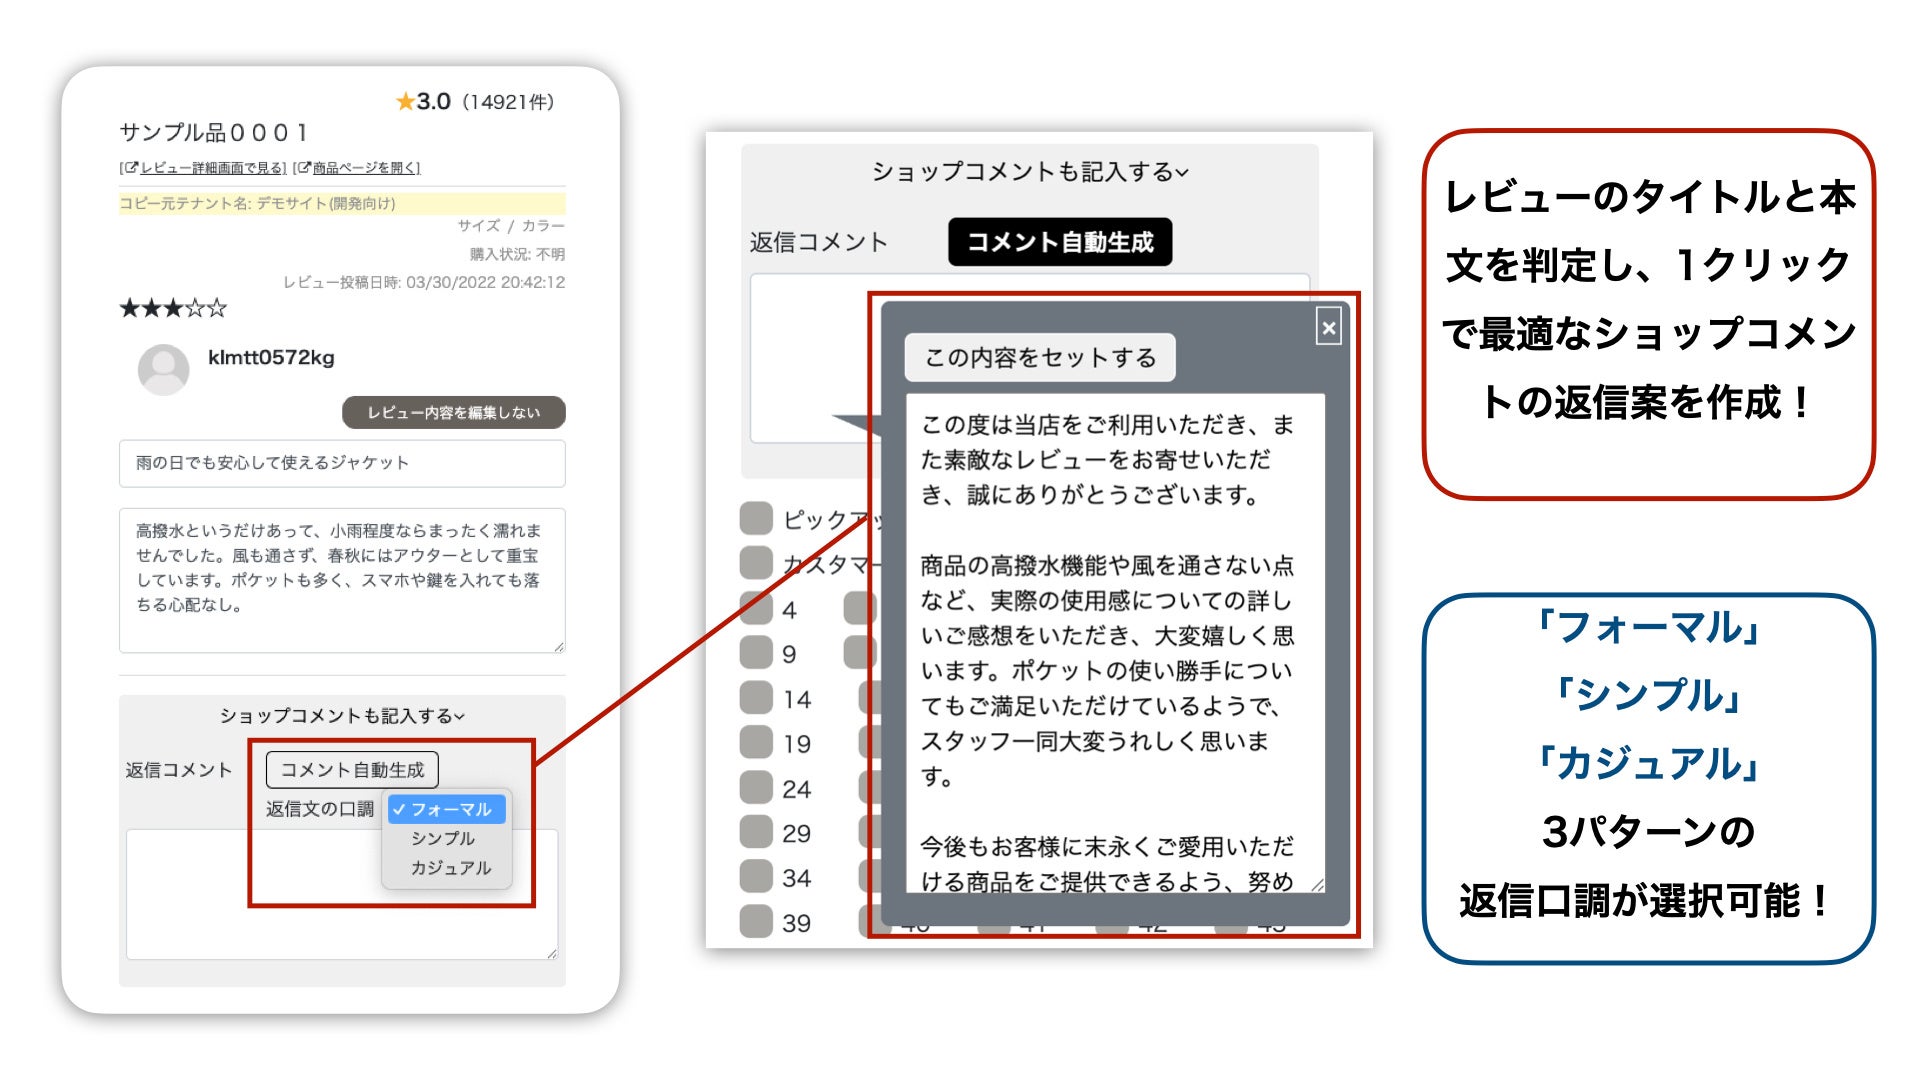The width and height of the screenshot is (1920, 1080).
Task: Collapse the ショップコメントも記入する section
Action: pos(340,716)
